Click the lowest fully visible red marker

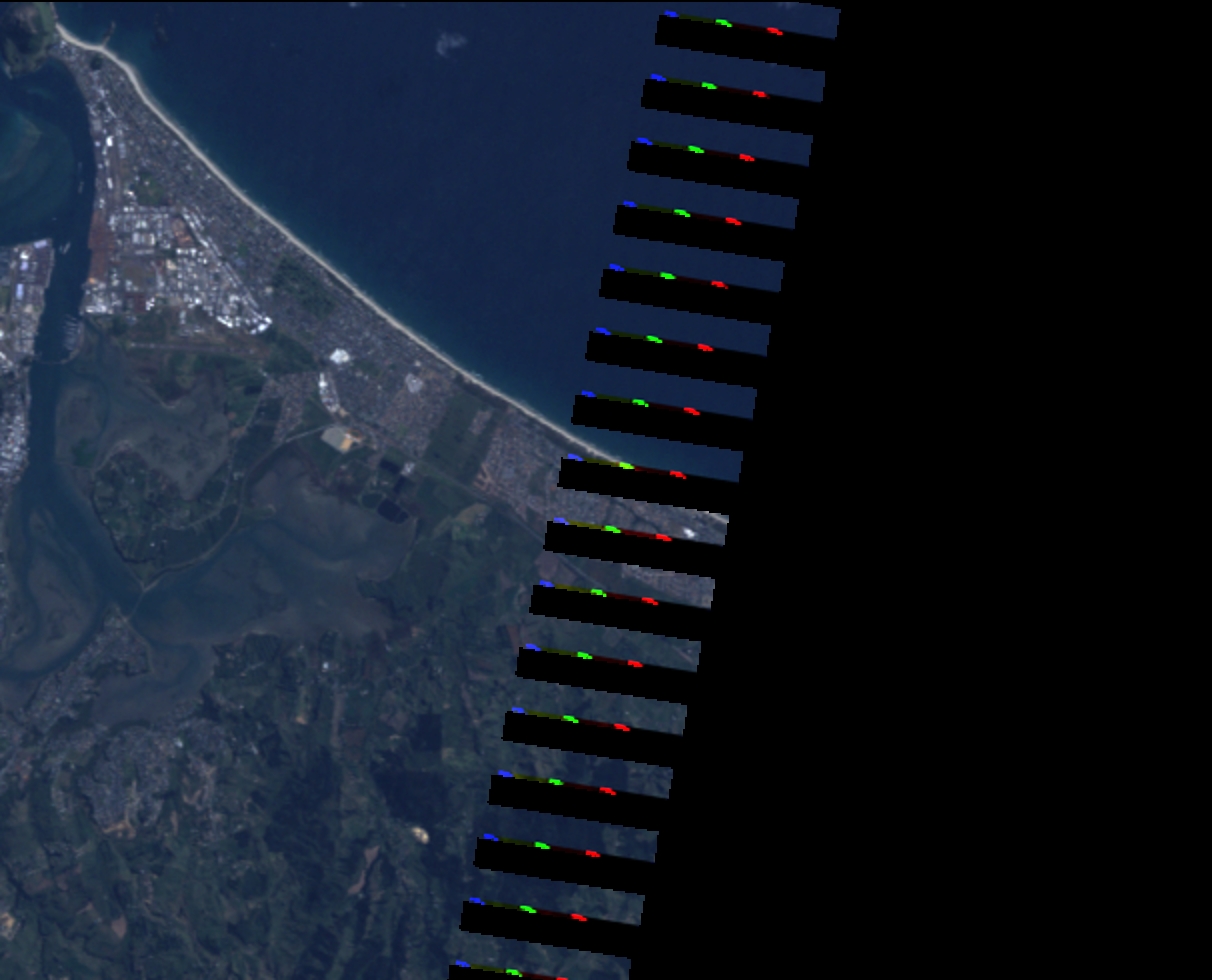click(x=579, y=917)
